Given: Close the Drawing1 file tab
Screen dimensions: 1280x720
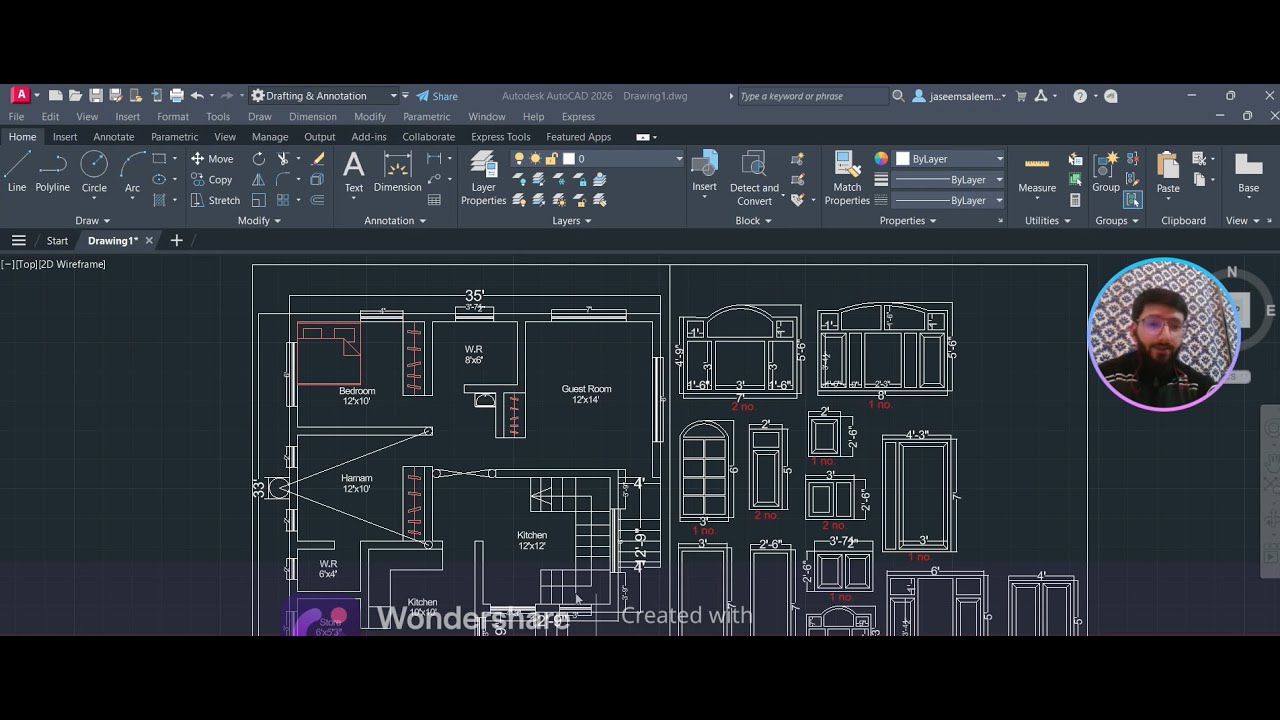Looking at the screenshot, I should click(149, 241).
